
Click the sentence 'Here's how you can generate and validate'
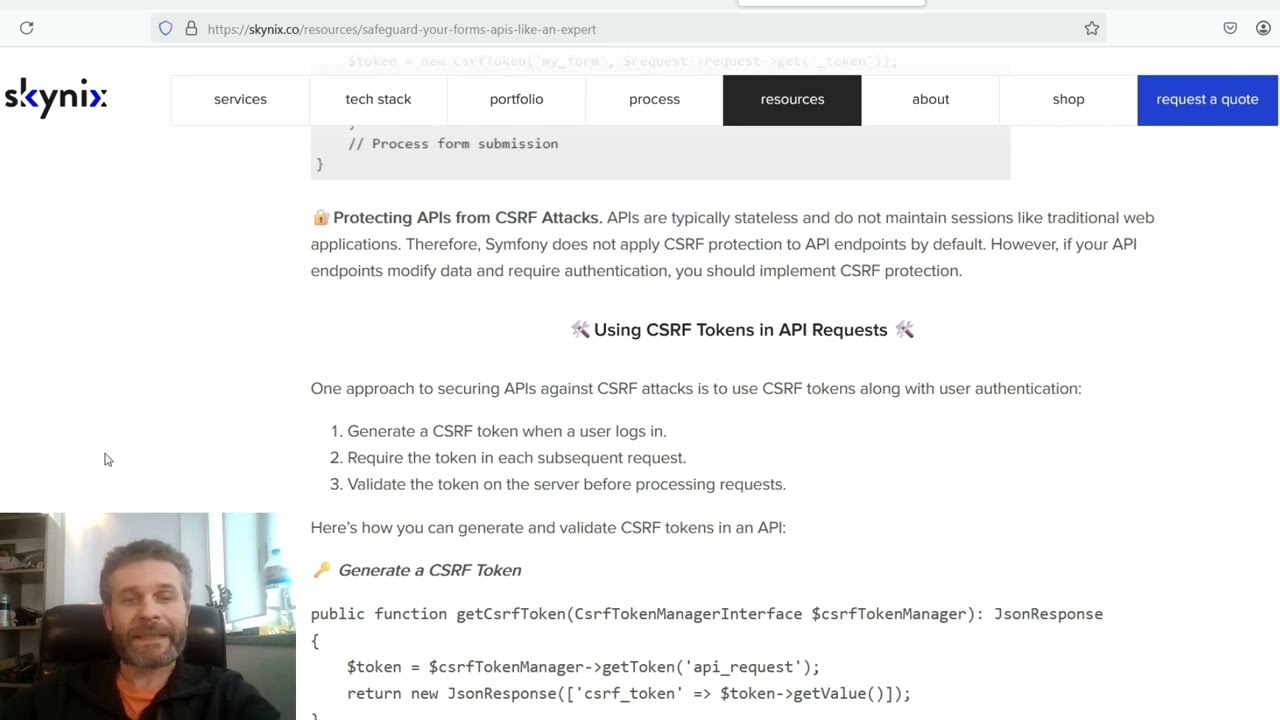[x=548, y=527]
